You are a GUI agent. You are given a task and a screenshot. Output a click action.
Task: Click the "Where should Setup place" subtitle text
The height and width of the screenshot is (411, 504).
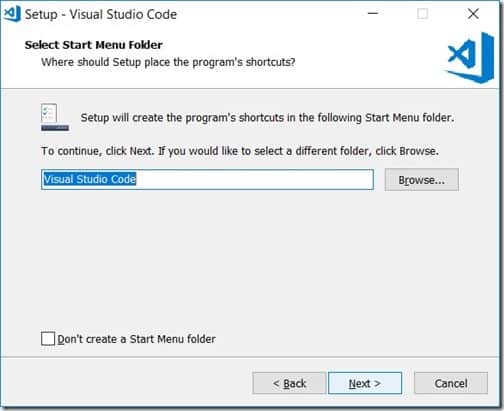pyautogui.click(x=168, y=62)
